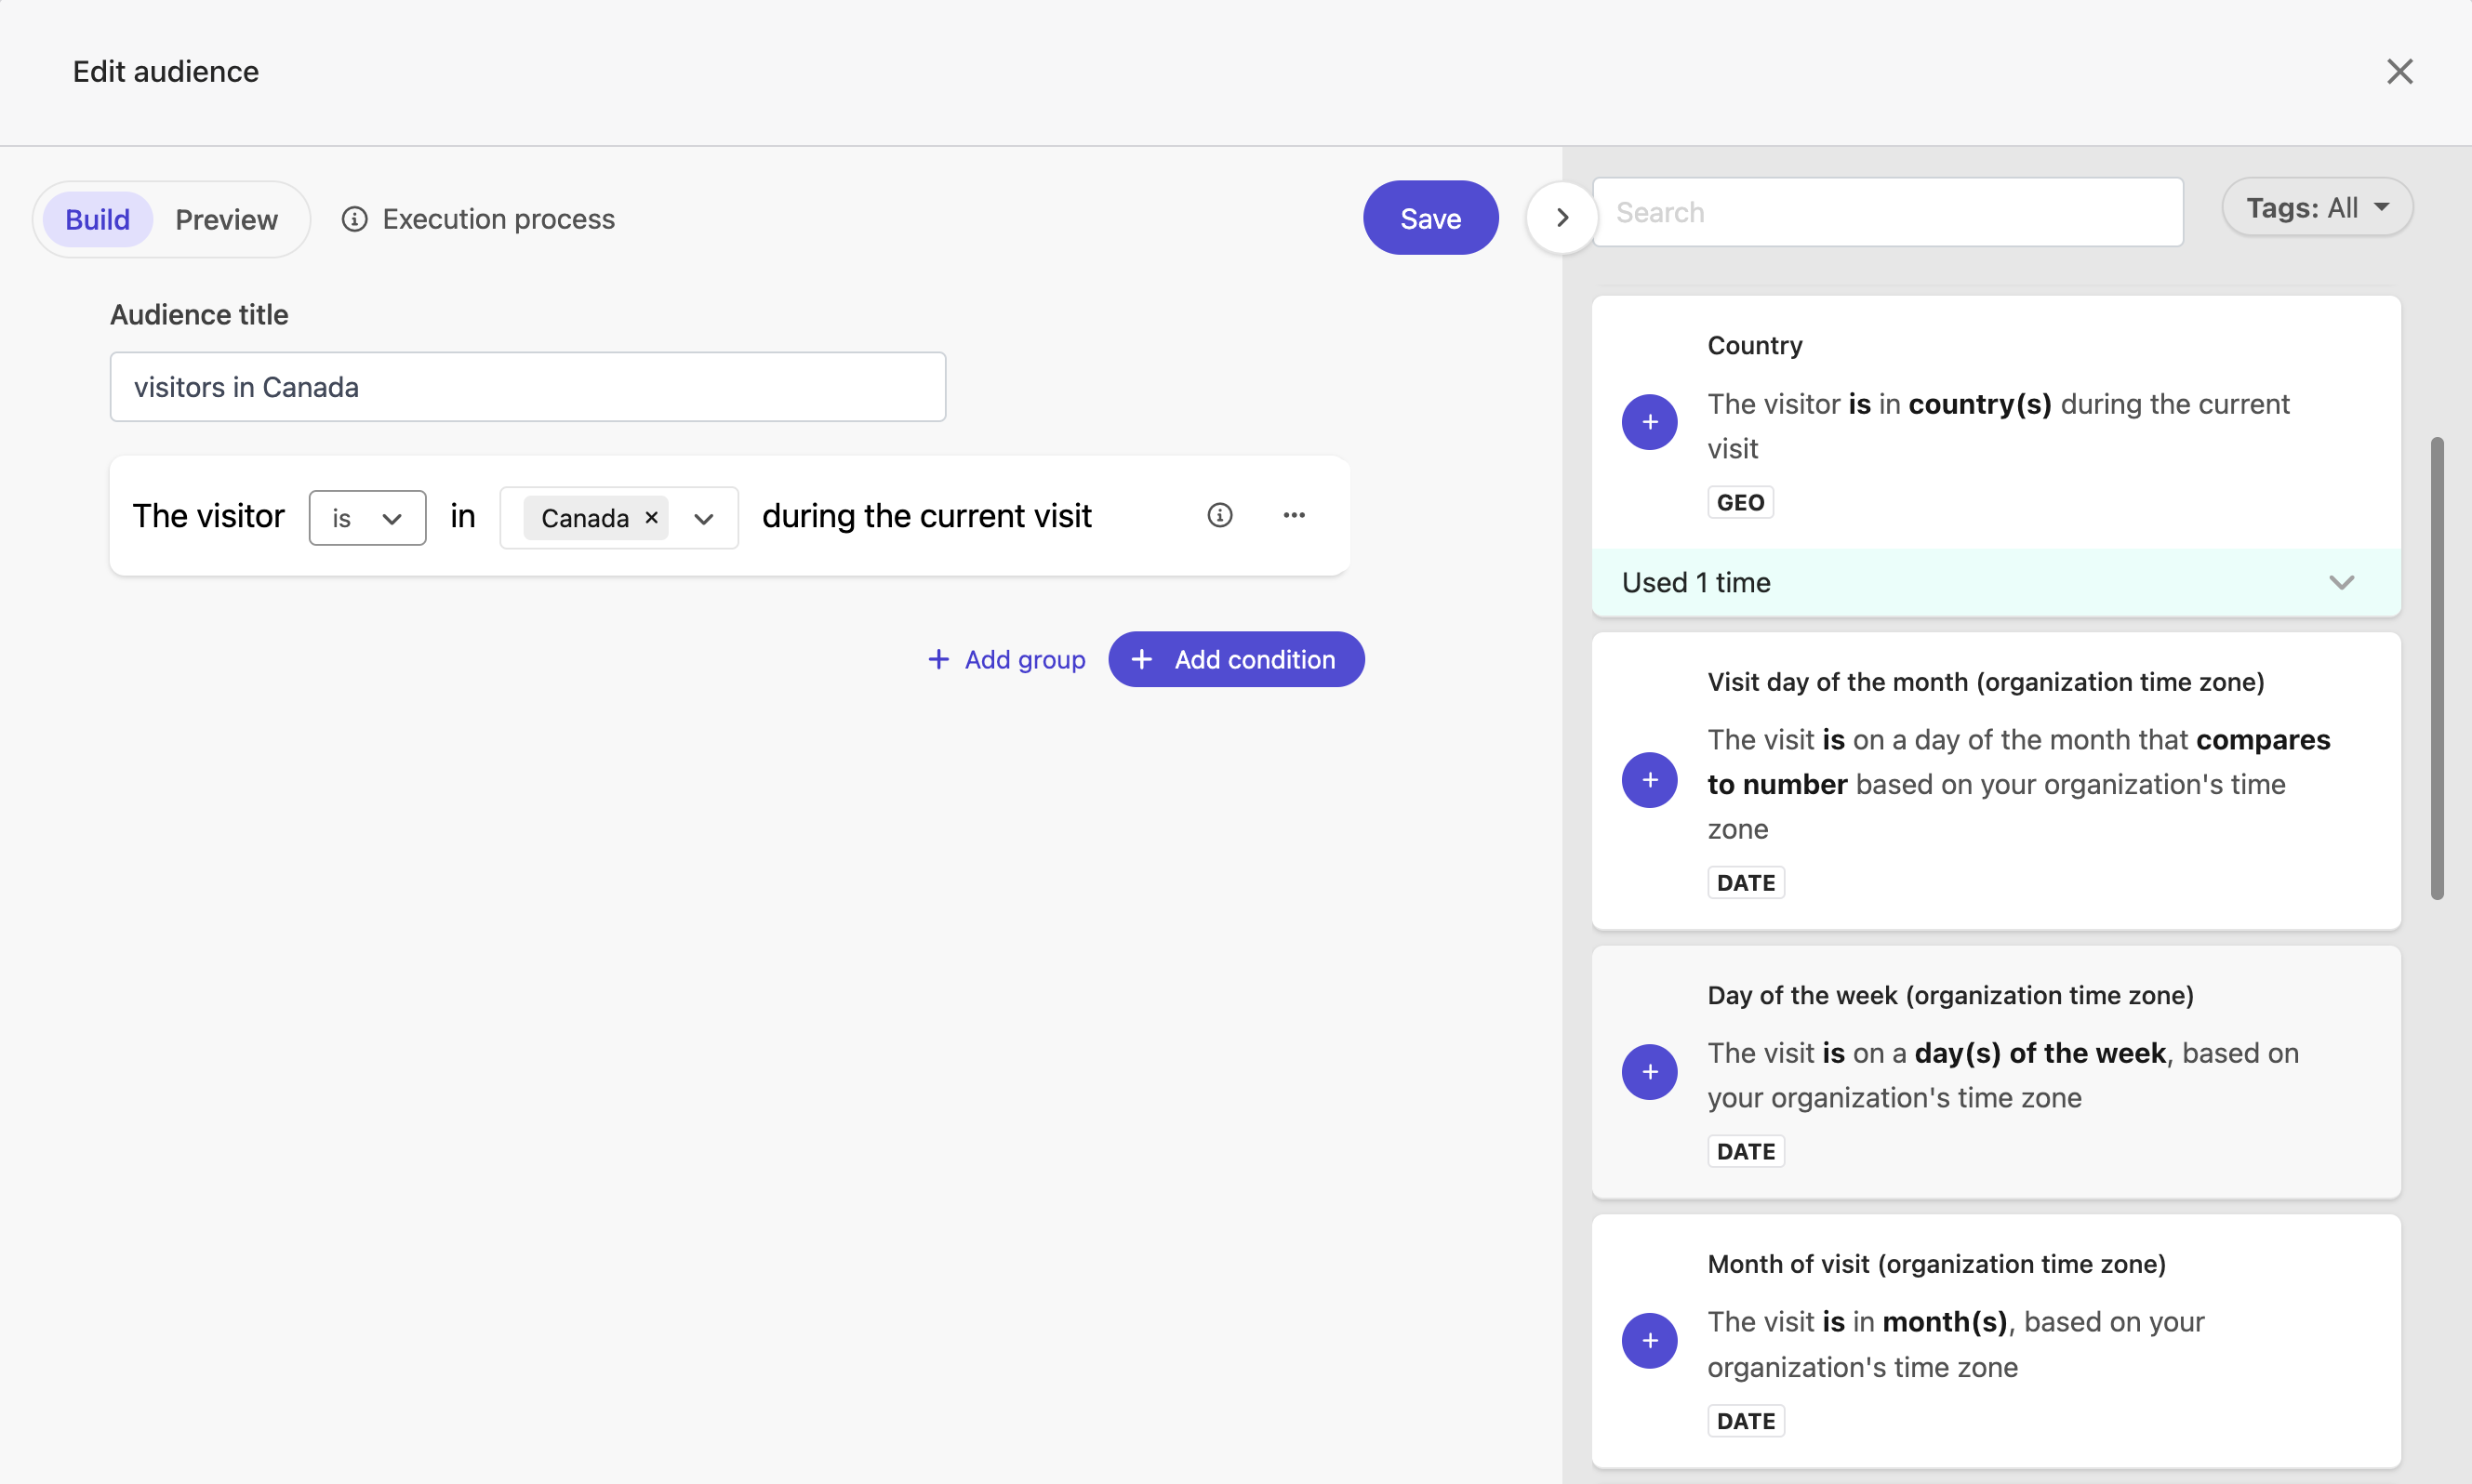This screenshot has width=2472, height=1484.
Task: Open the Execution process info icon
Action: click(x=355, y=219)
